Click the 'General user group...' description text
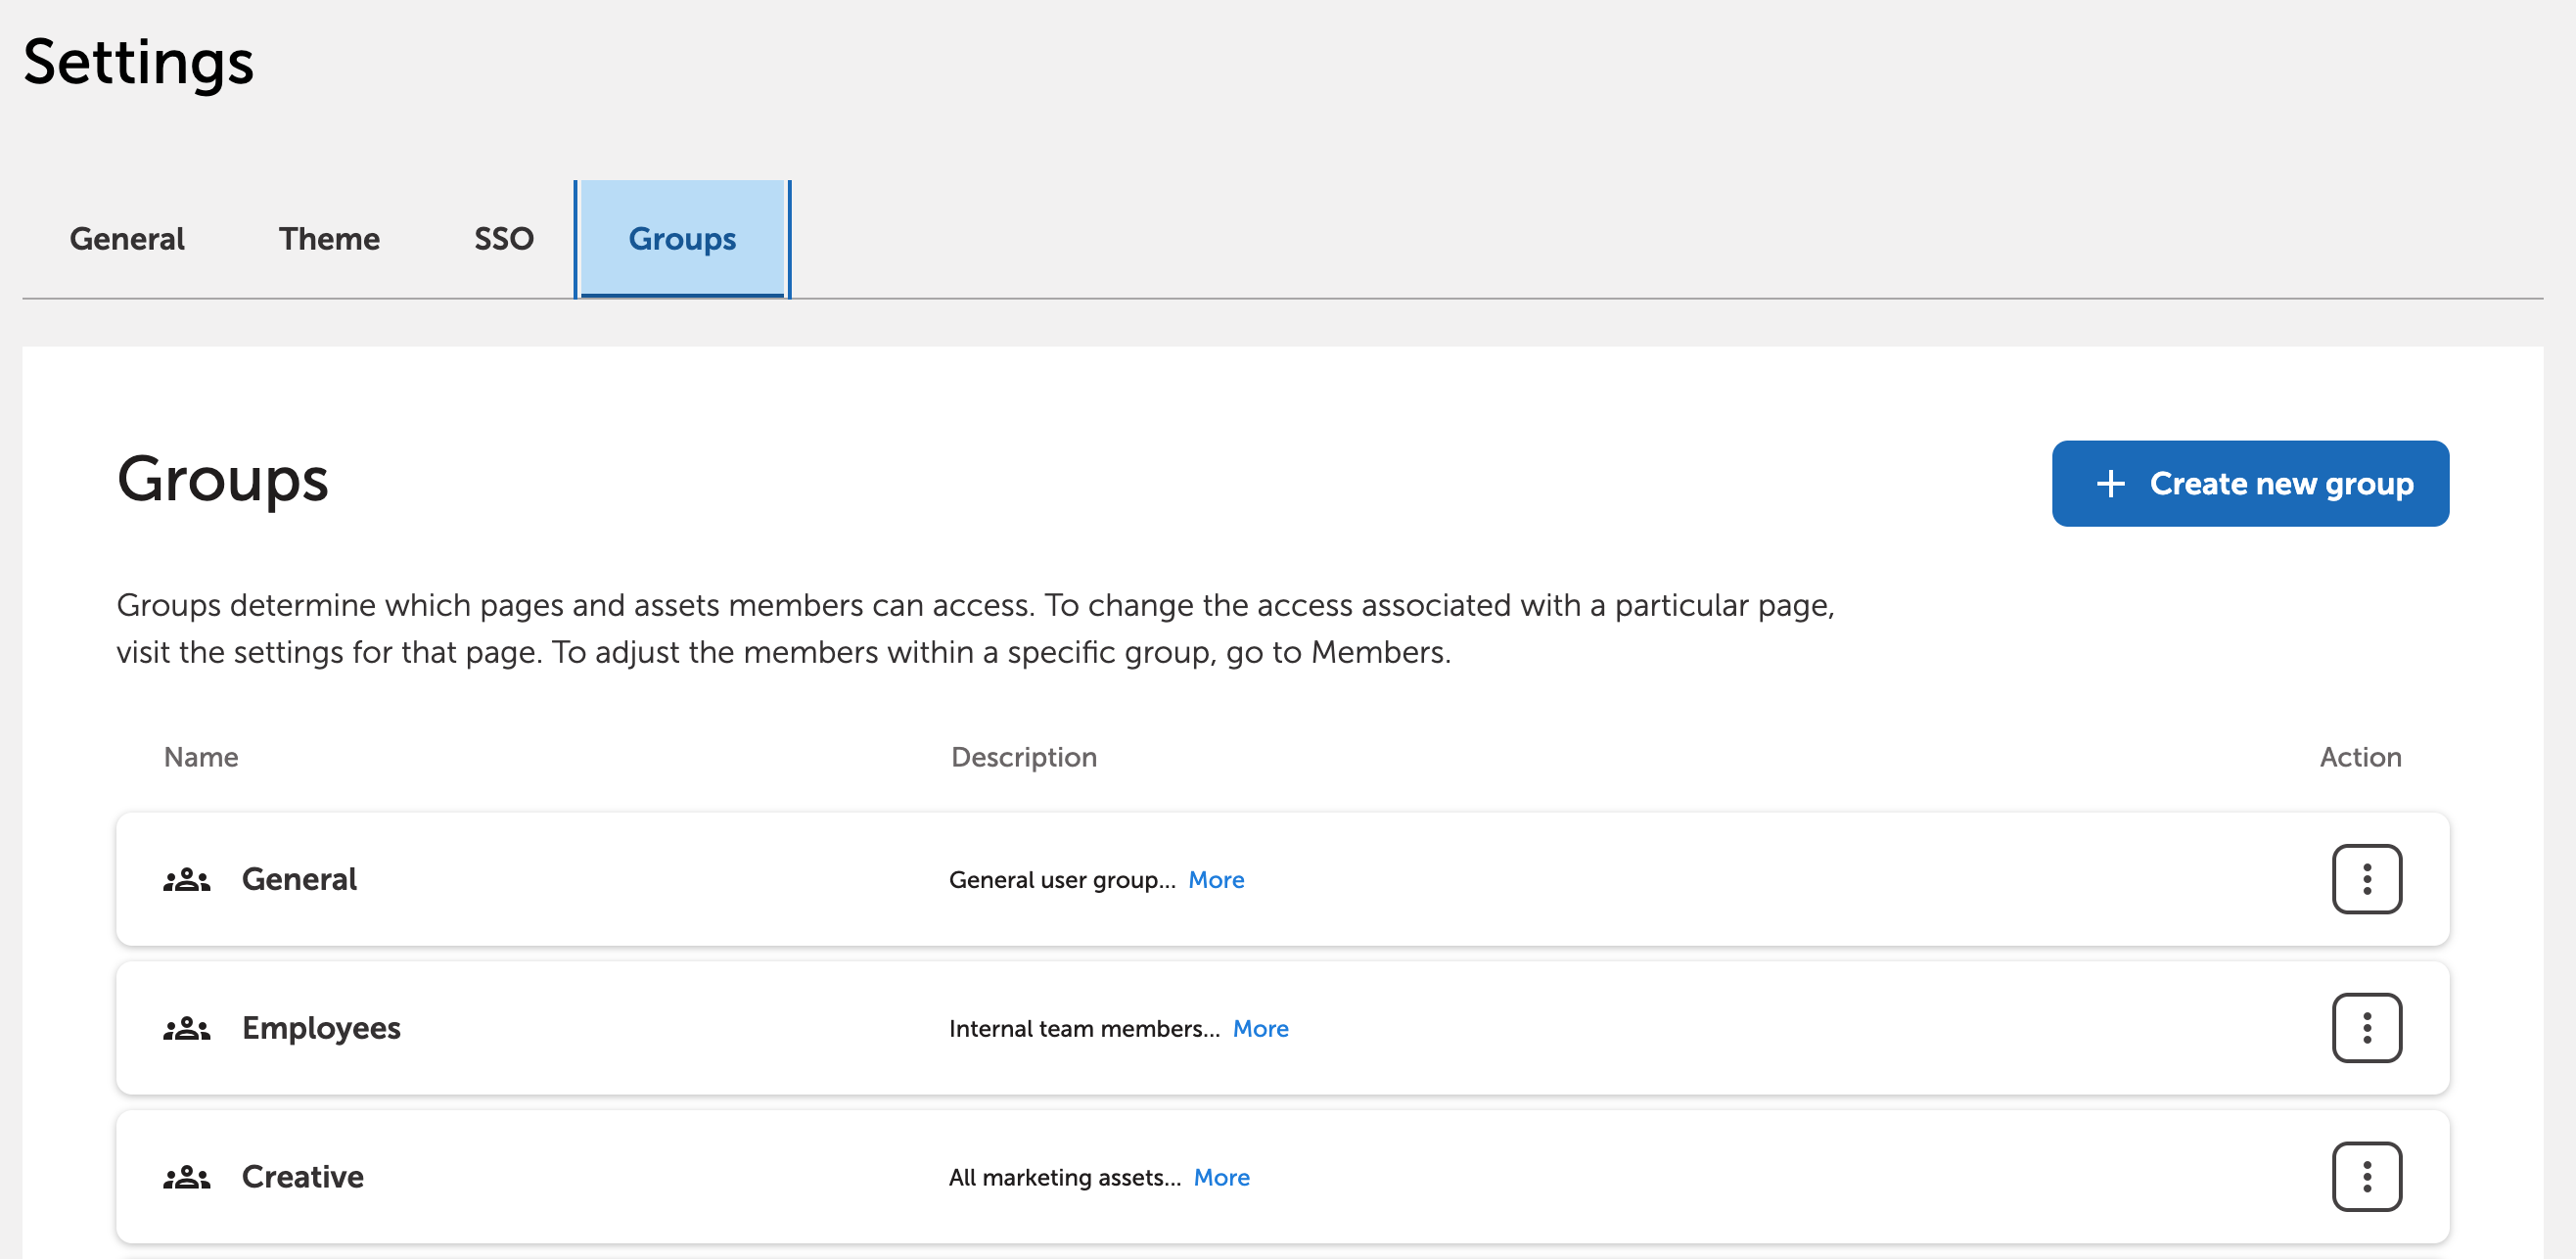The height and width of the screenshot is (1259, 2576). (x=1062, y=880)
